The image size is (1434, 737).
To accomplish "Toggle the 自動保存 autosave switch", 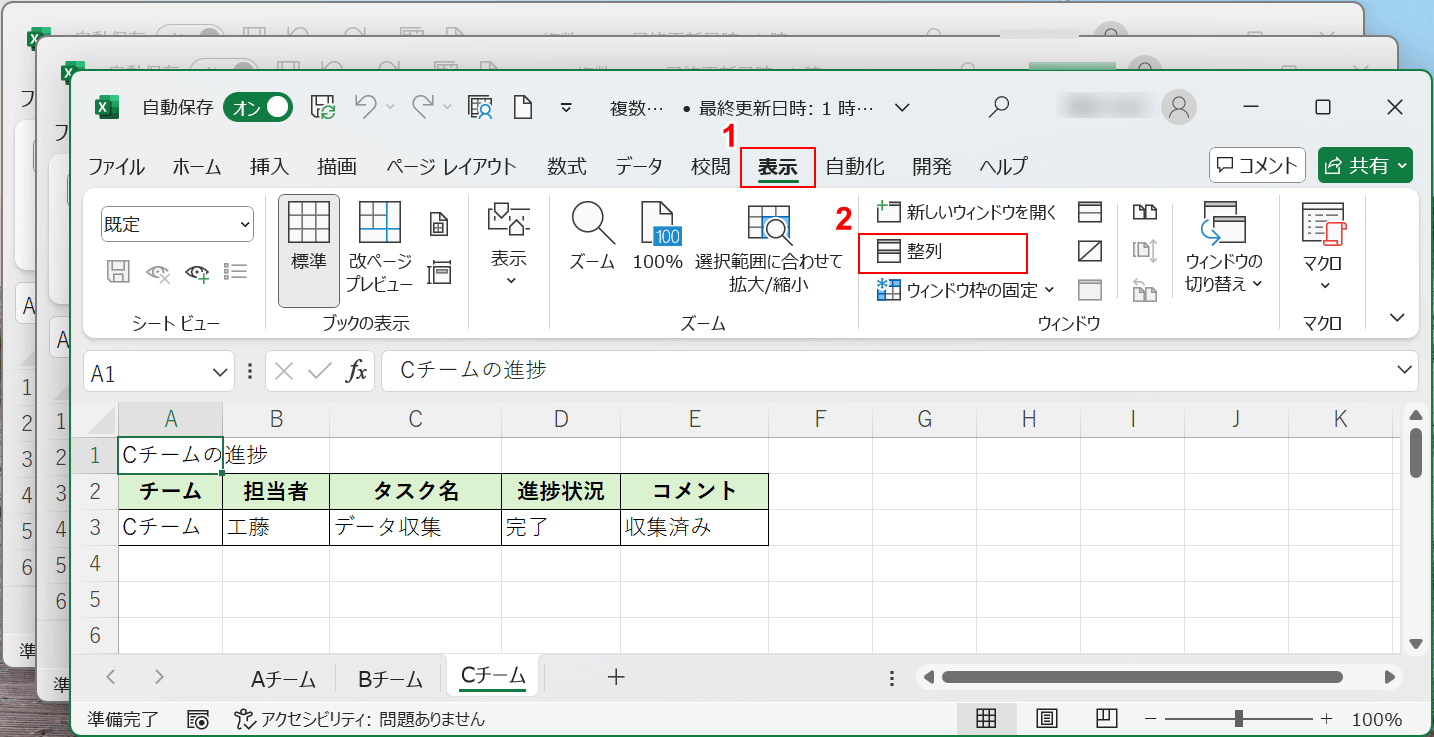I will point(258,107).
